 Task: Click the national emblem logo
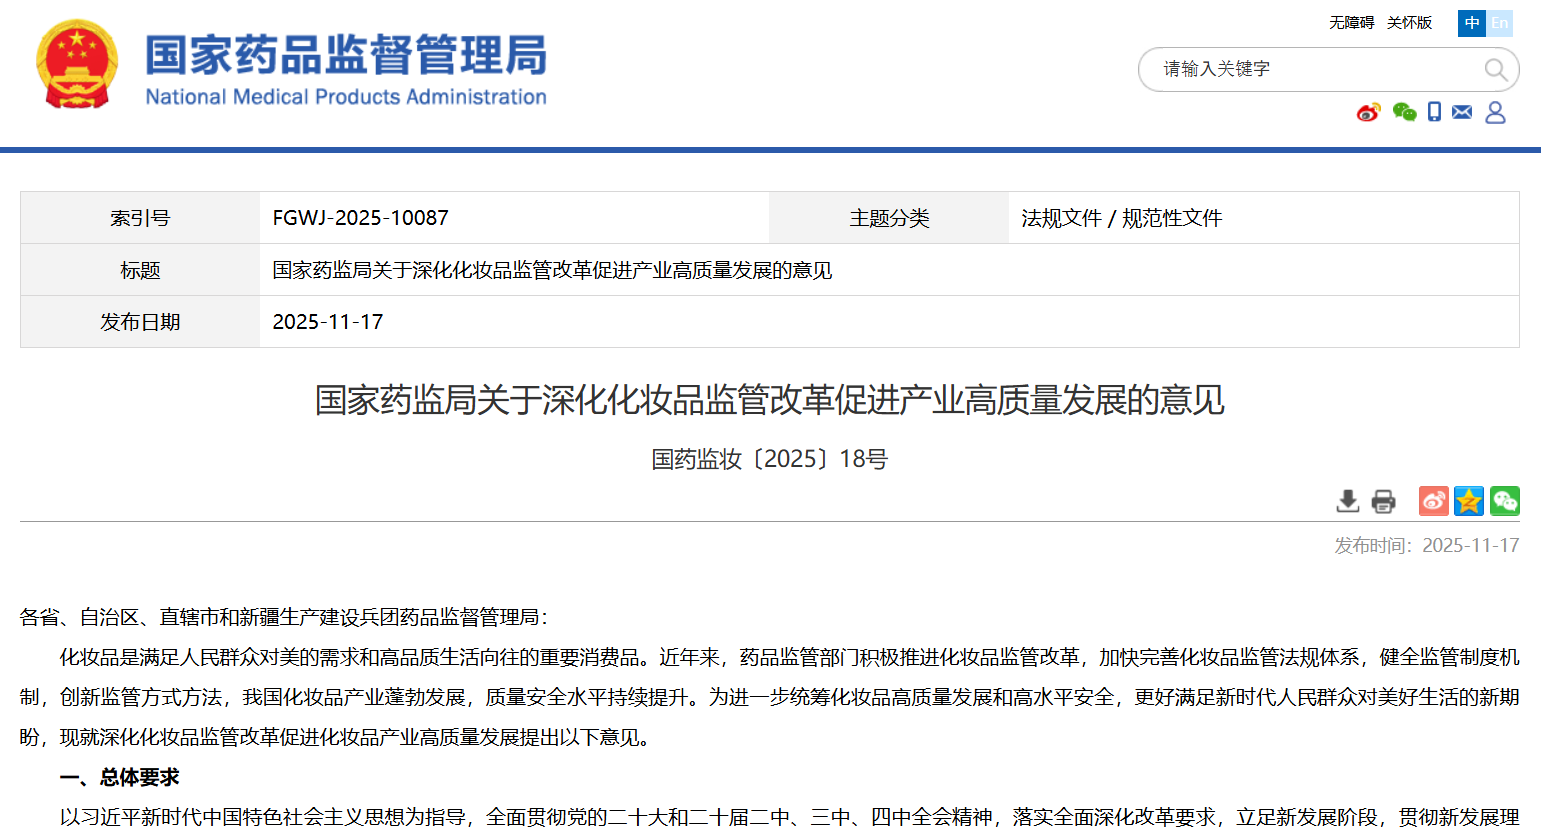point(77,66)
